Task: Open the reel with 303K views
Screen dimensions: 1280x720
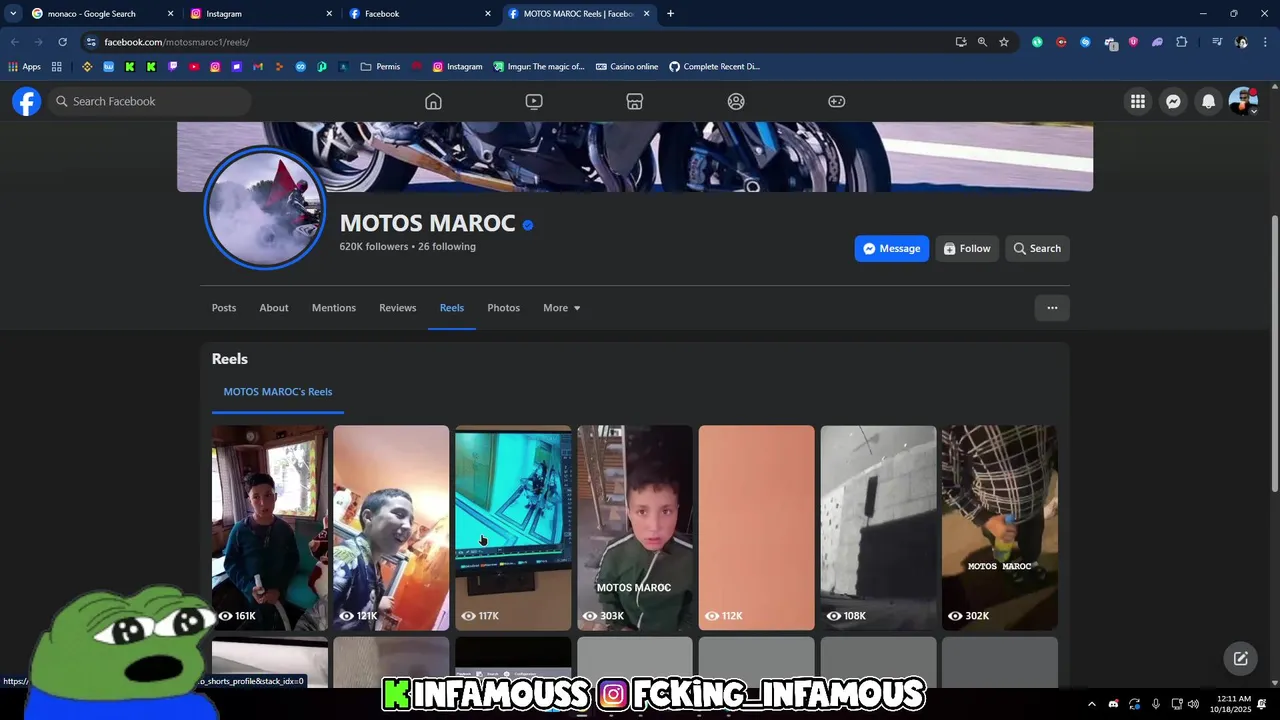Action: (635, 528)
